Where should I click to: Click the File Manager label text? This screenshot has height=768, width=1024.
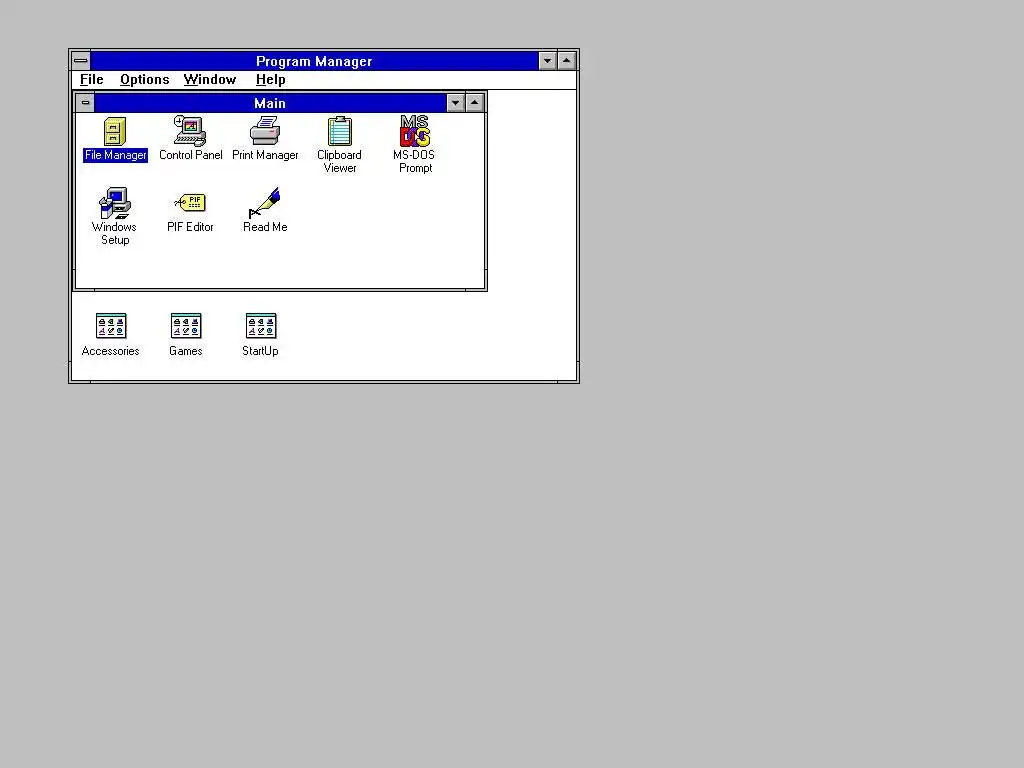point(116,155)
